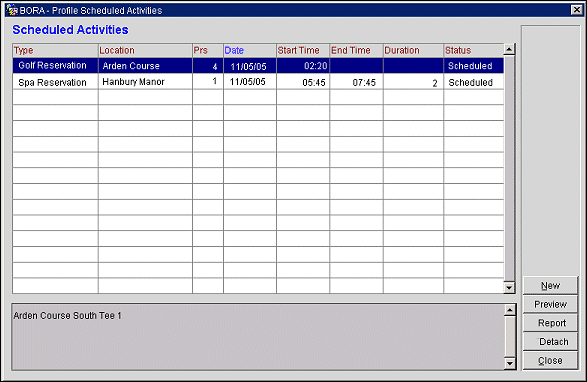This screenshot has width=587, height=382.
Task: Click the 05:45 start time cell
Action: tap(303, 82)
